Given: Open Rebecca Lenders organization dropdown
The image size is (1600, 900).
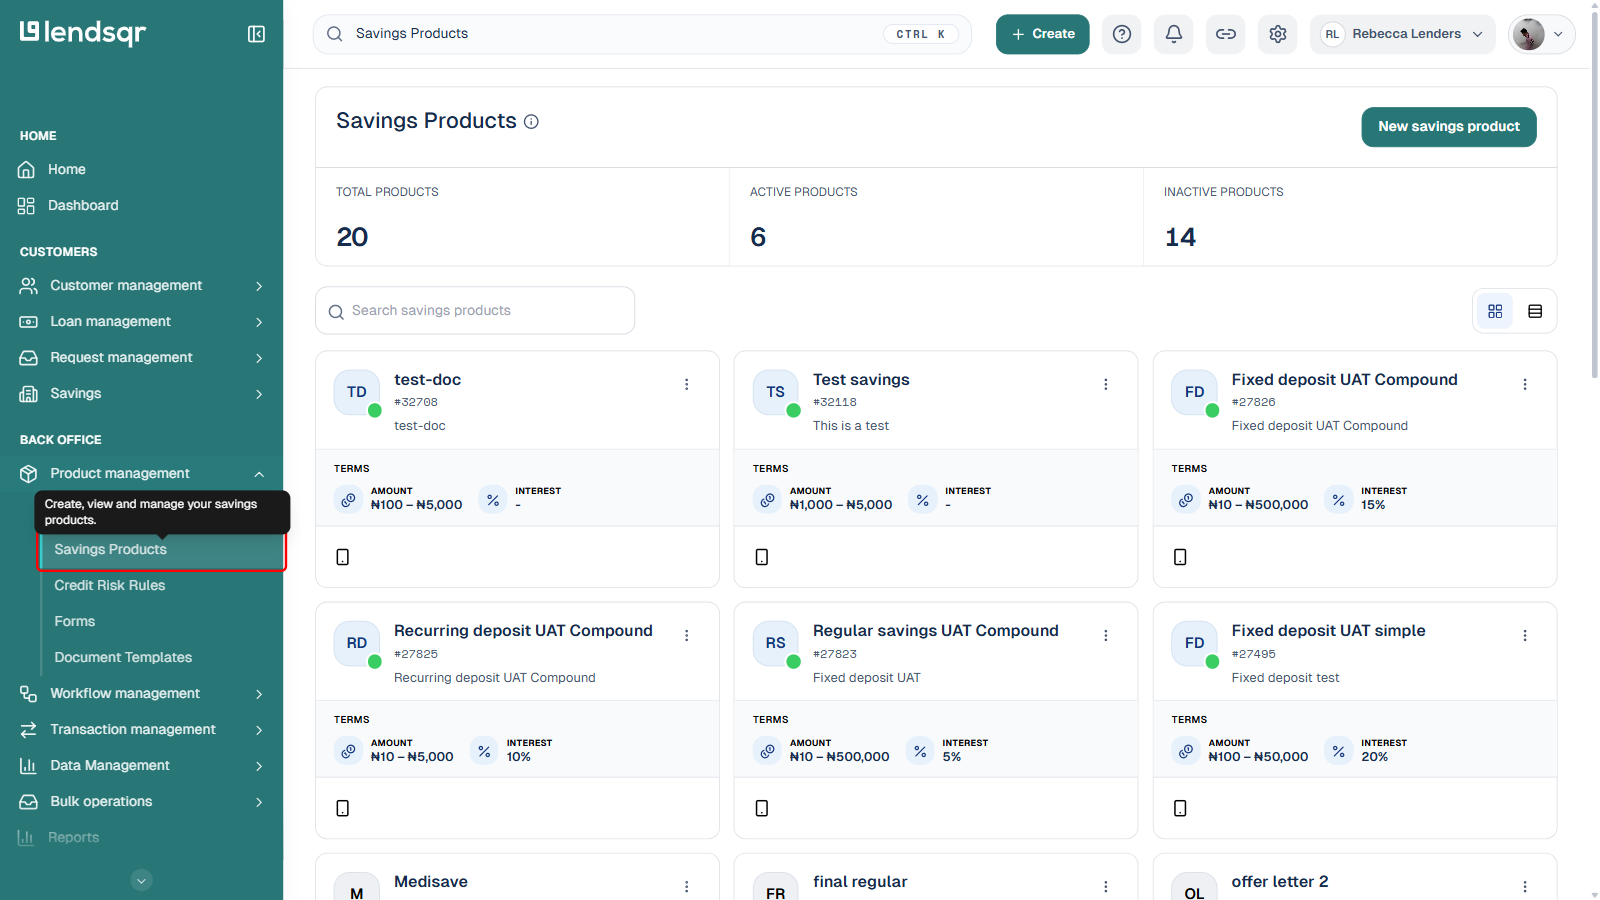Looking at the screenshot, I should pyautogui.click(x=1403, y=34).
